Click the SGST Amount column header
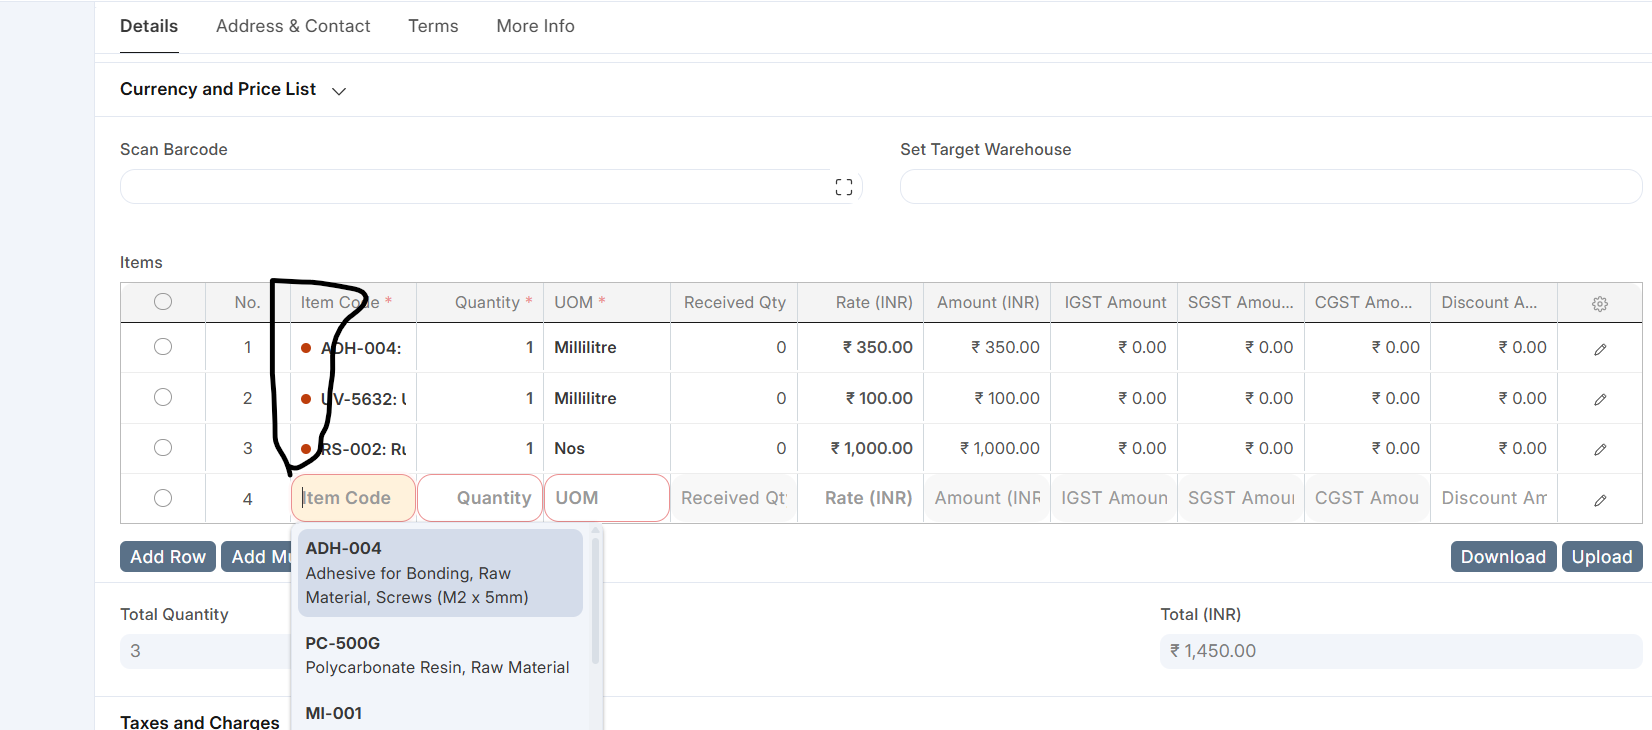The width and height of the screenshot is (1652, 730). (x=1241, y=302)
